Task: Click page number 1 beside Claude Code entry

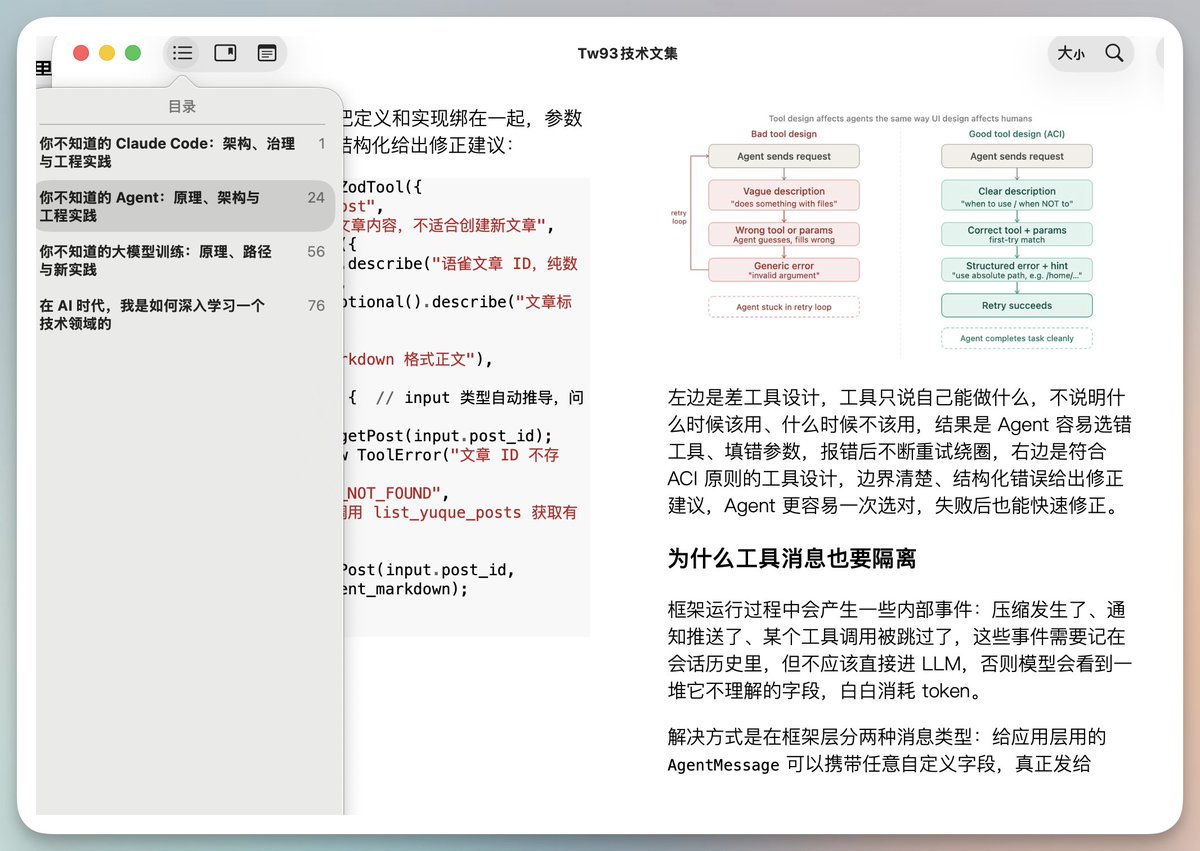Action: pyautogui.click(x=322, y=142)
